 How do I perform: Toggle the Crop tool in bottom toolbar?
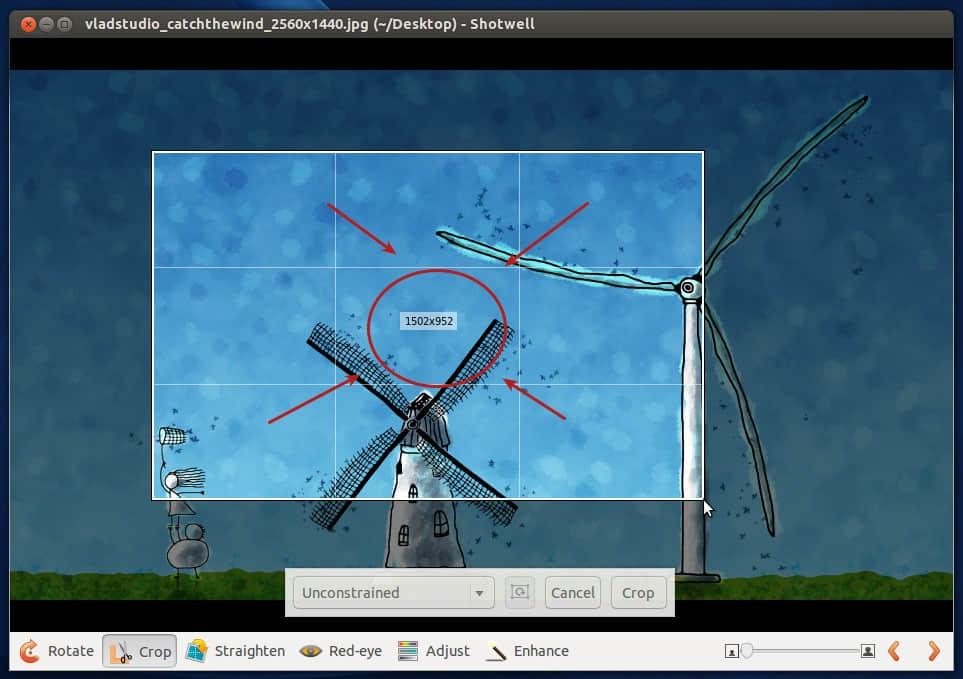click(x=140, y=651)
